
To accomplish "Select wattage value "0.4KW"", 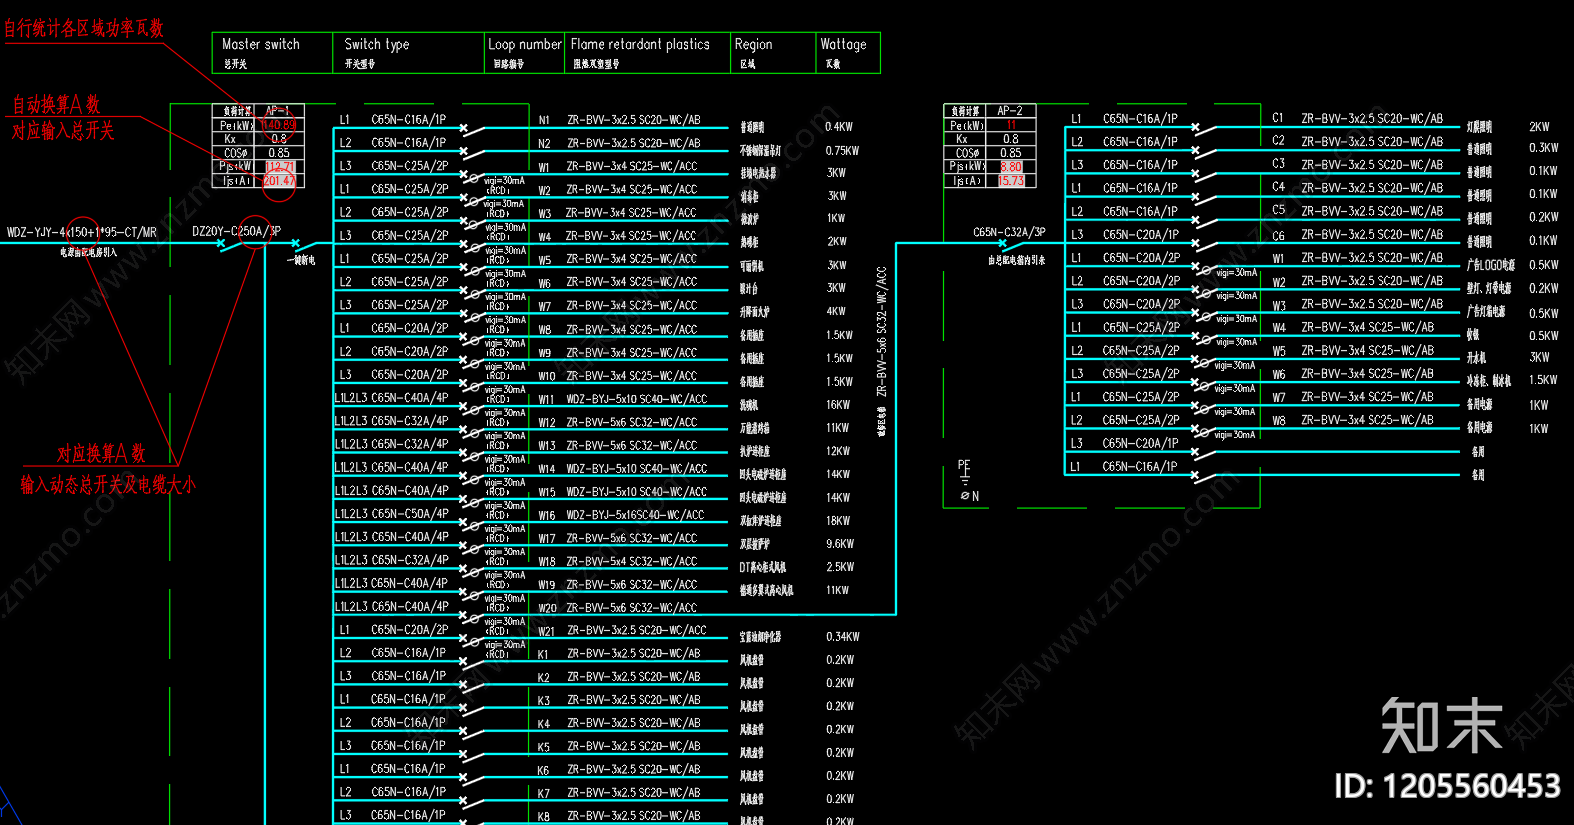I will [839, 127].
